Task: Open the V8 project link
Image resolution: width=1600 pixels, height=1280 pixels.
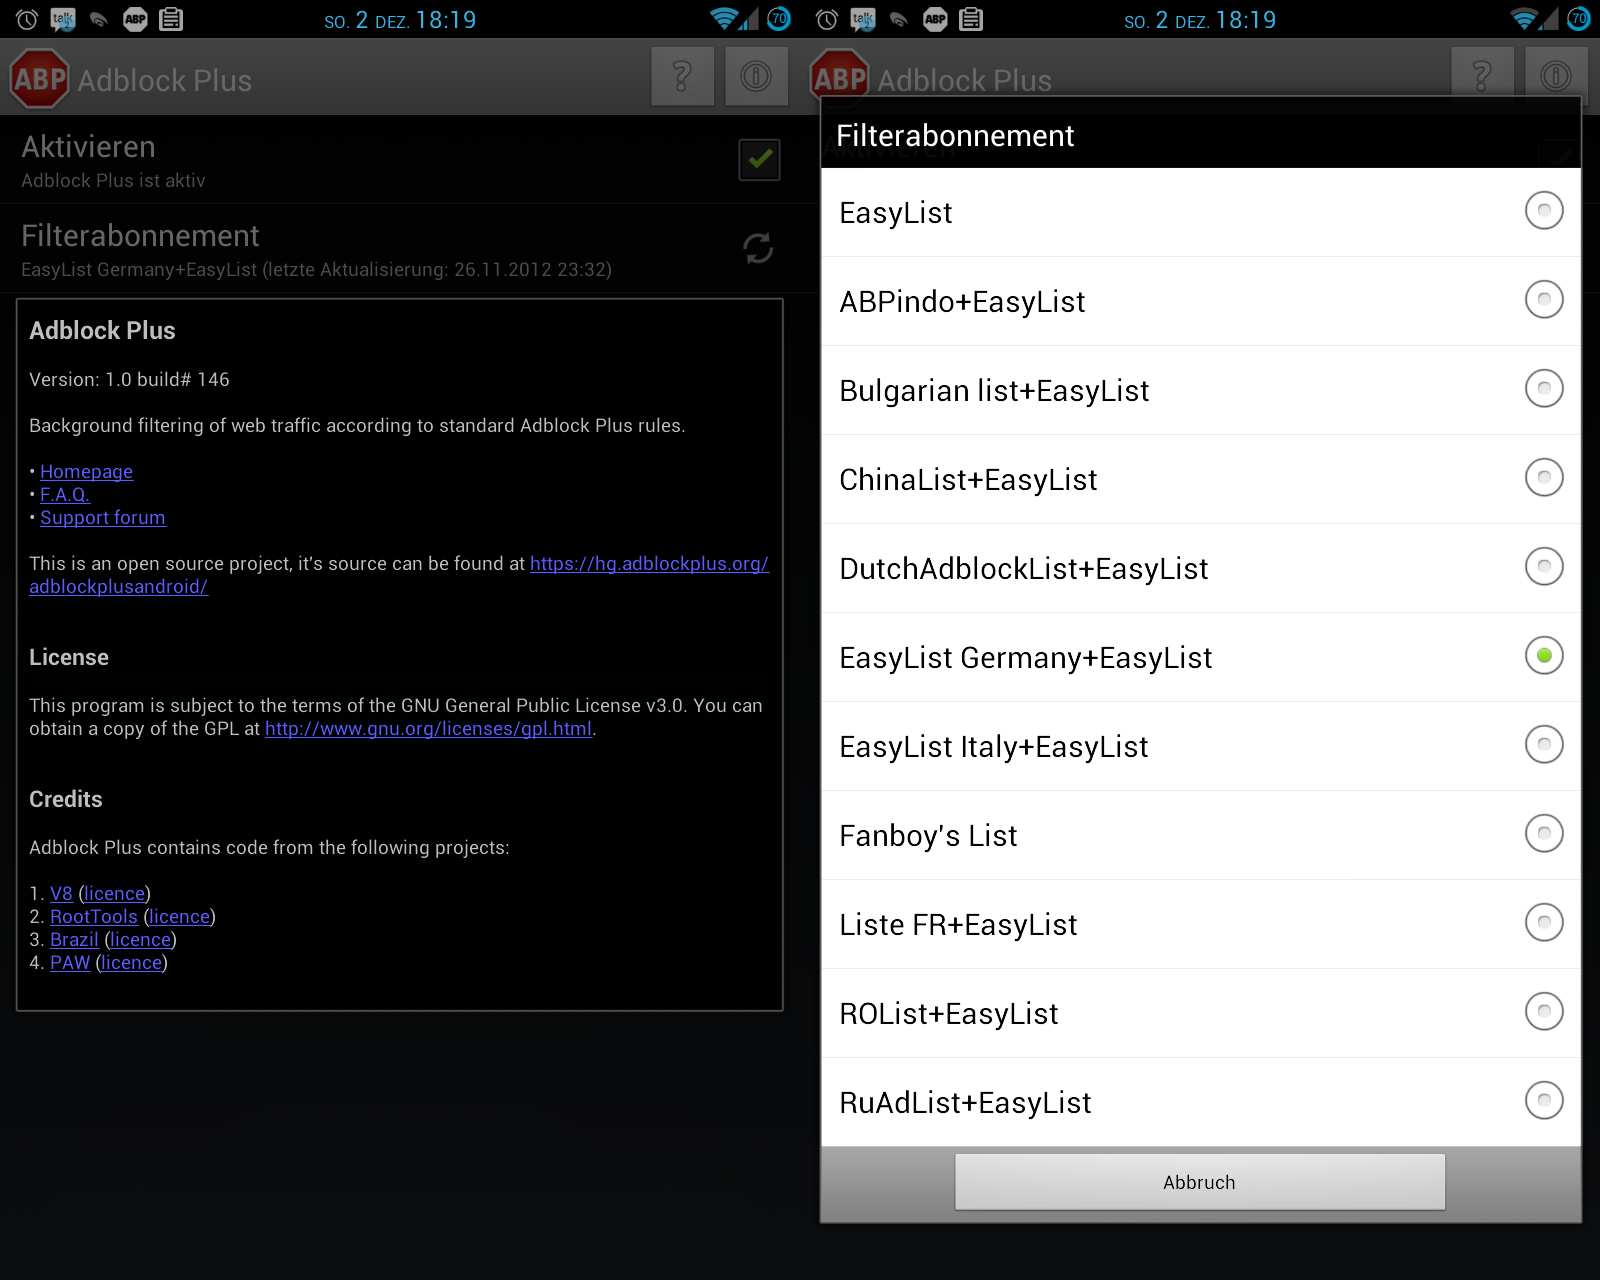Action: (x=61, y=893)
